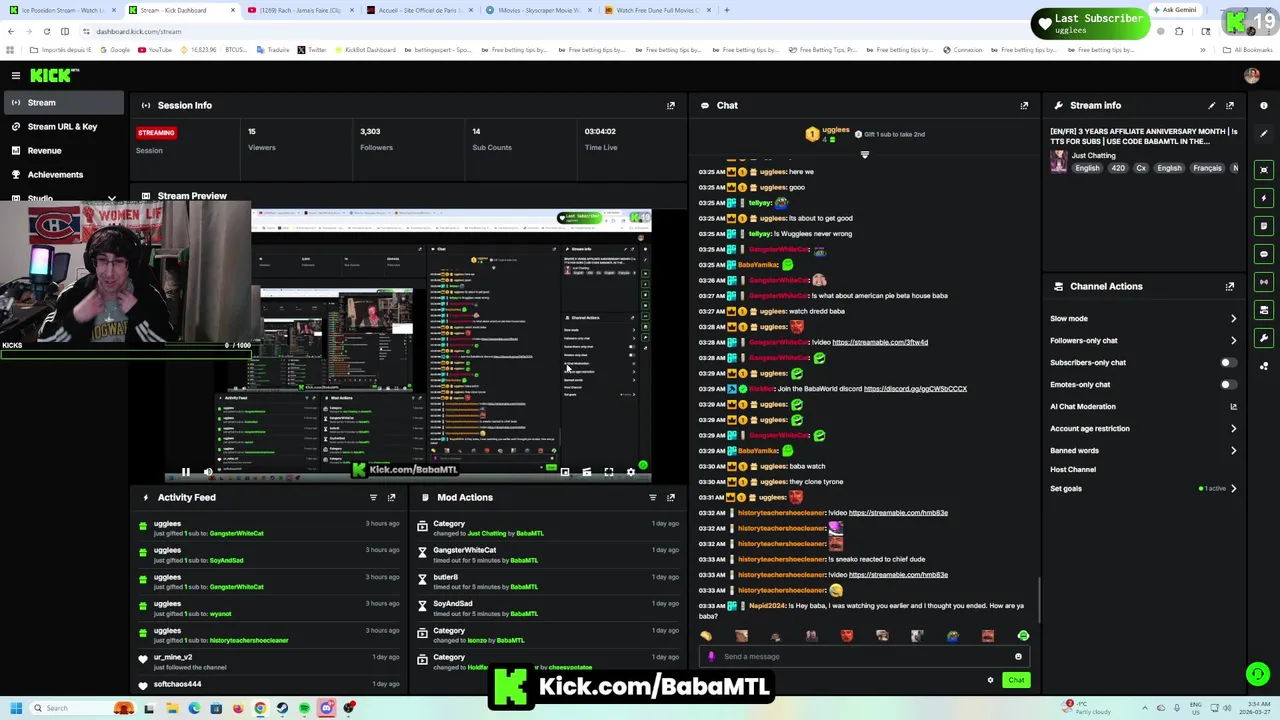Toggle Chat widget in right rail
Image resolution: width=1280 pixels, height=720 pixels.
coord(1265,254)
